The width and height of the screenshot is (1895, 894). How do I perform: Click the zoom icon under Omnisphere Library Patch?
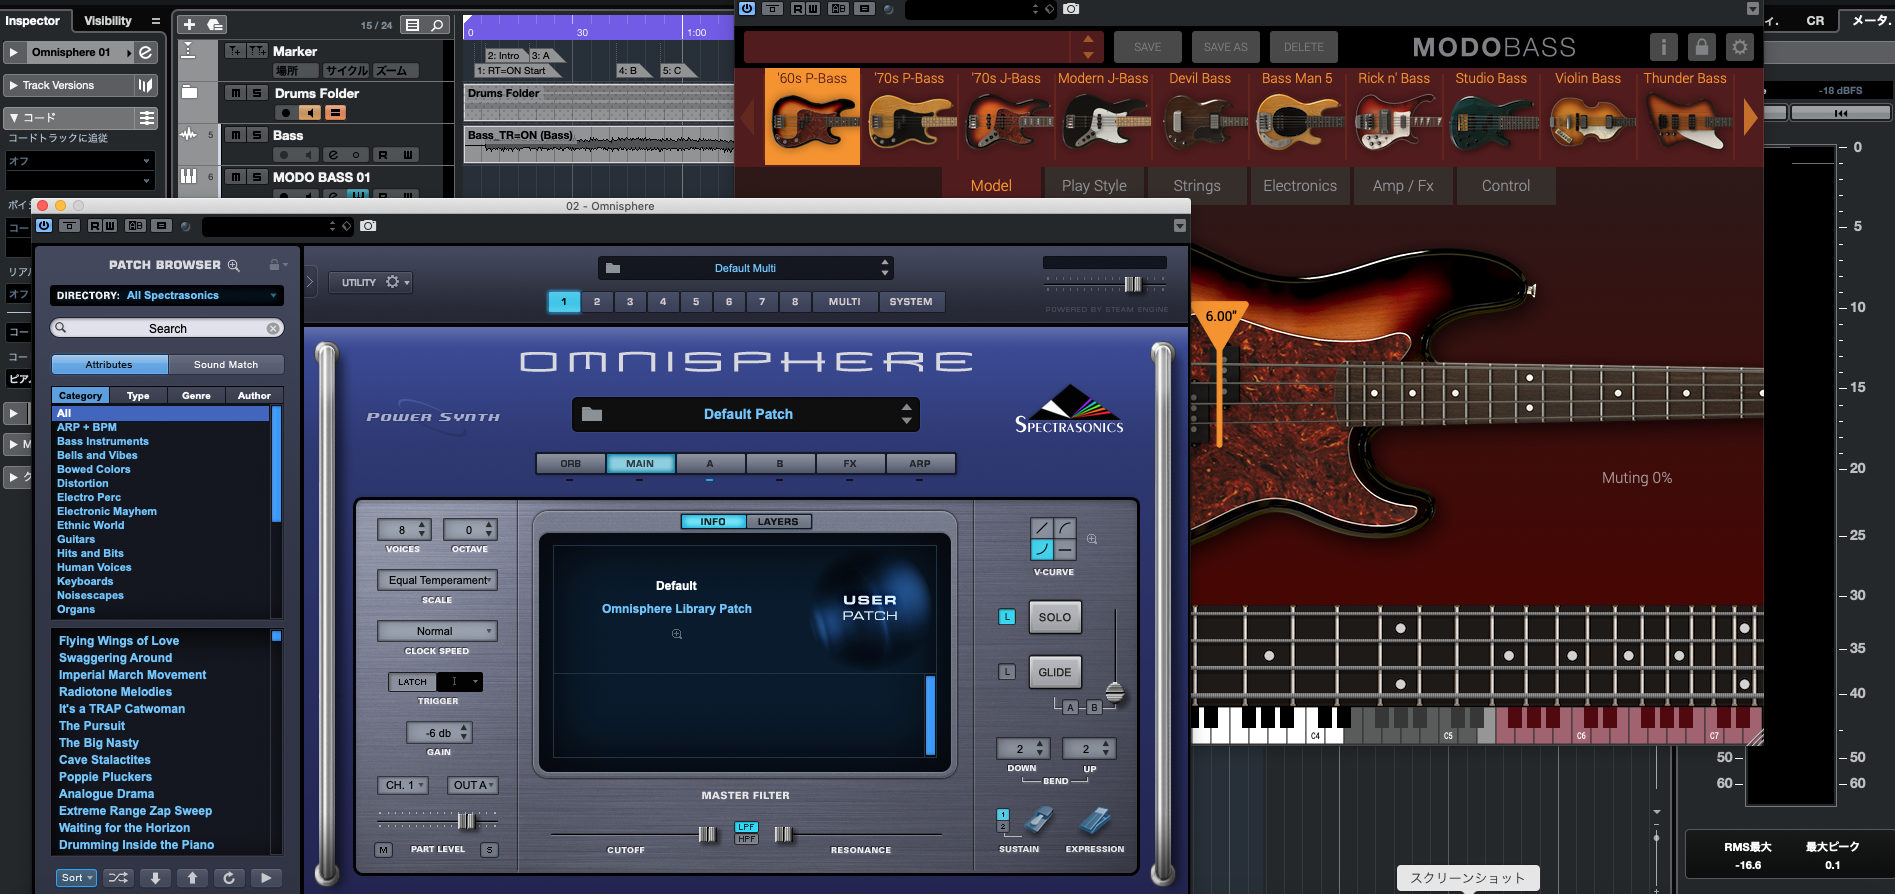[x=677, y=634]
